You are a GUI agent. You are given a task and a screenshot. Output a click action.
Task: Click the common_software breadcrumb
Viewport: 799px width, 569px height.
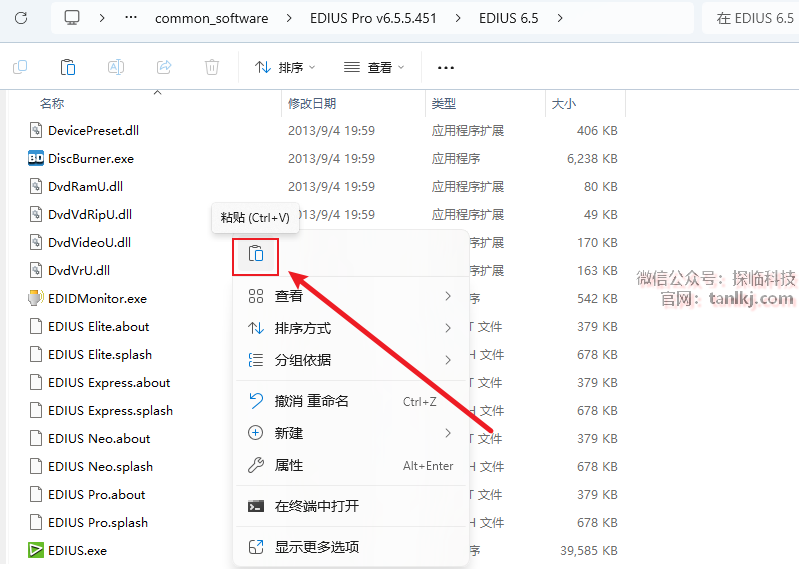(x=211, y=18)
